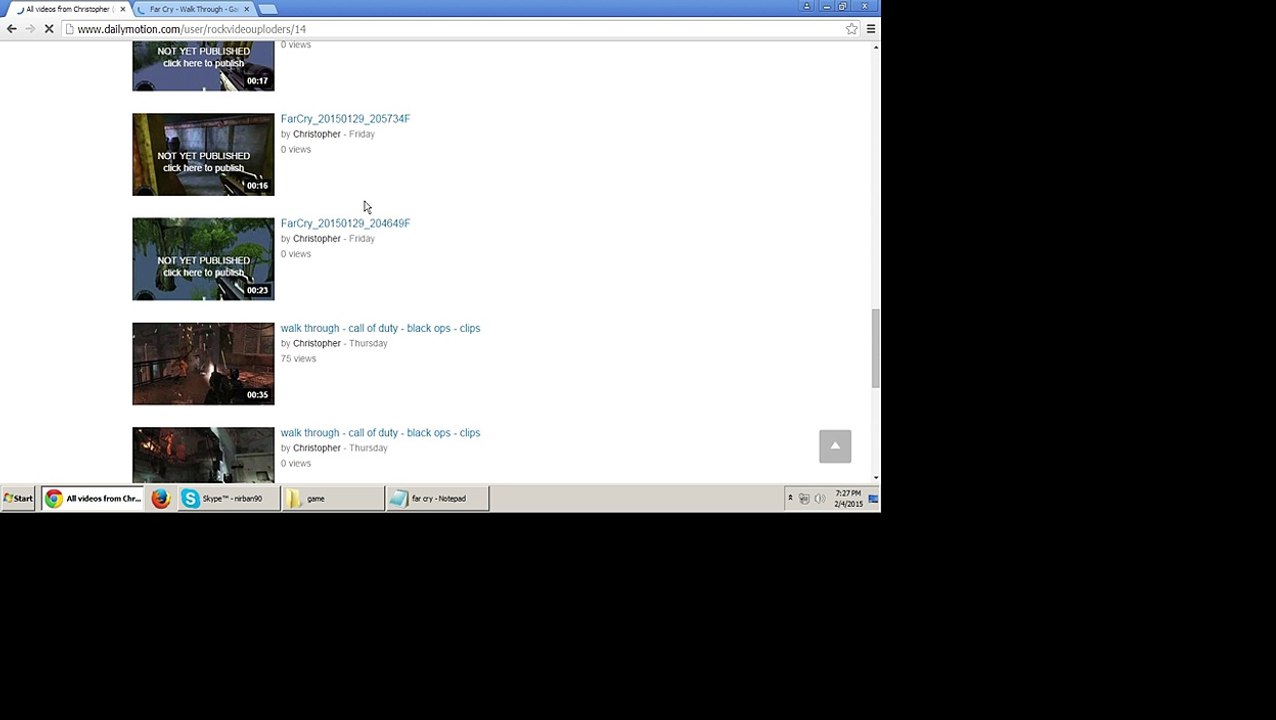This screenshot has width=1276, height=720.
Task: Publish the 00:16 FarCry_205734F thumbnail
Action: (203, 154)
